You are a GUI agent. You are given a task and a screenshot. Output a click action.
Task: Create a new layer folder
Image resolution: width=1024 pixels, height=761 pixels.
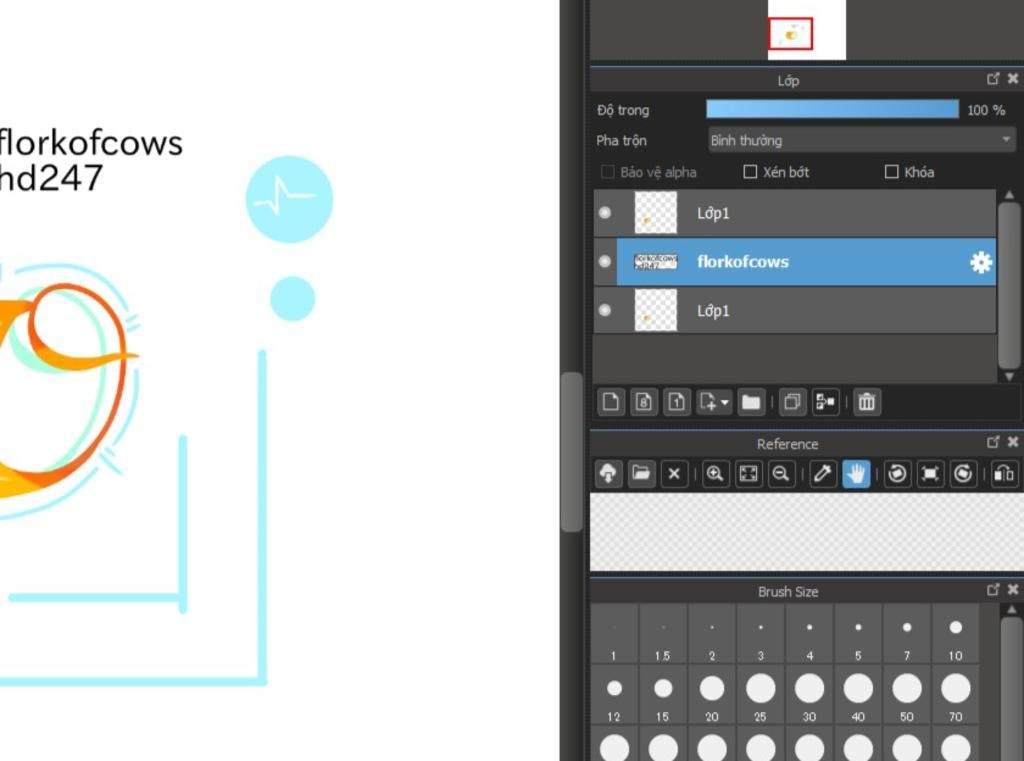751,402
